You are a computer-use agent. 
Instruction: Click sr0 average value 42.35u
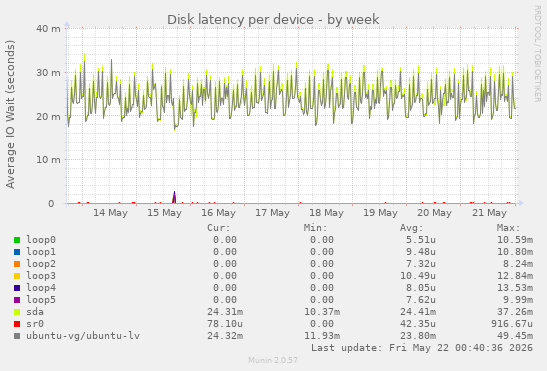[418, 324]
